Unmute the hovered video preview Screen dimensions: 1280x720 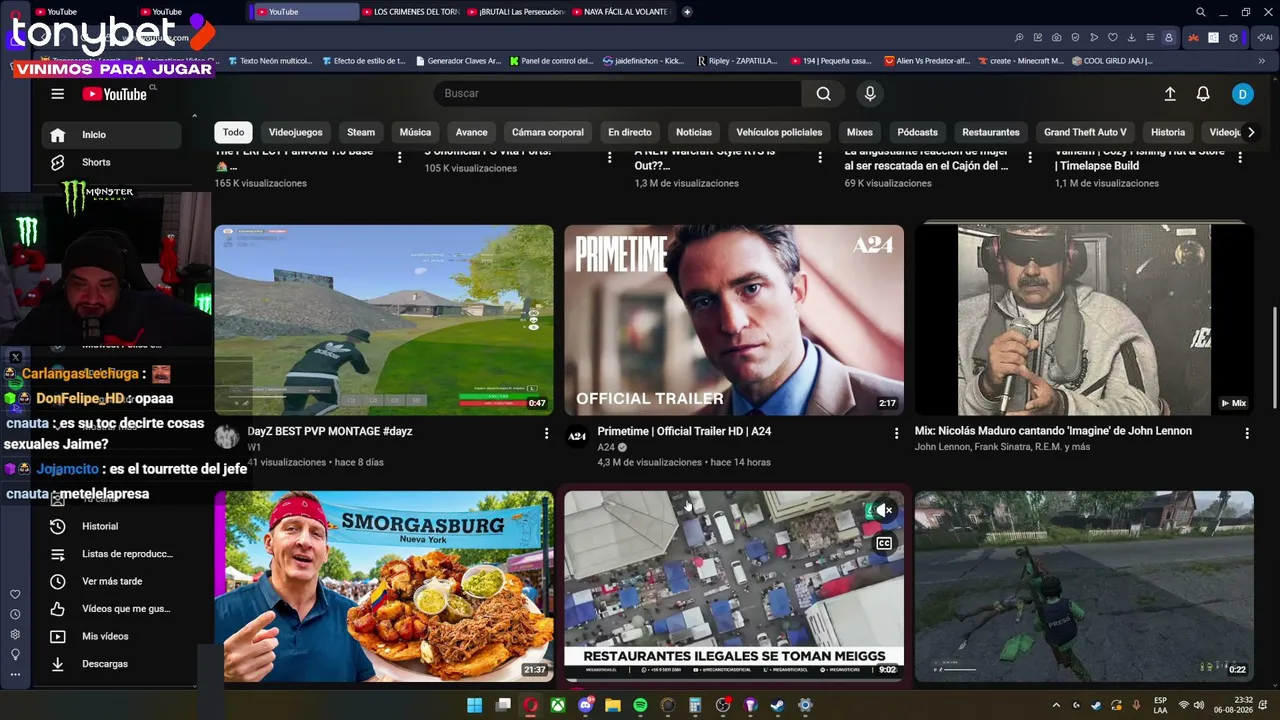click(884, 511)
